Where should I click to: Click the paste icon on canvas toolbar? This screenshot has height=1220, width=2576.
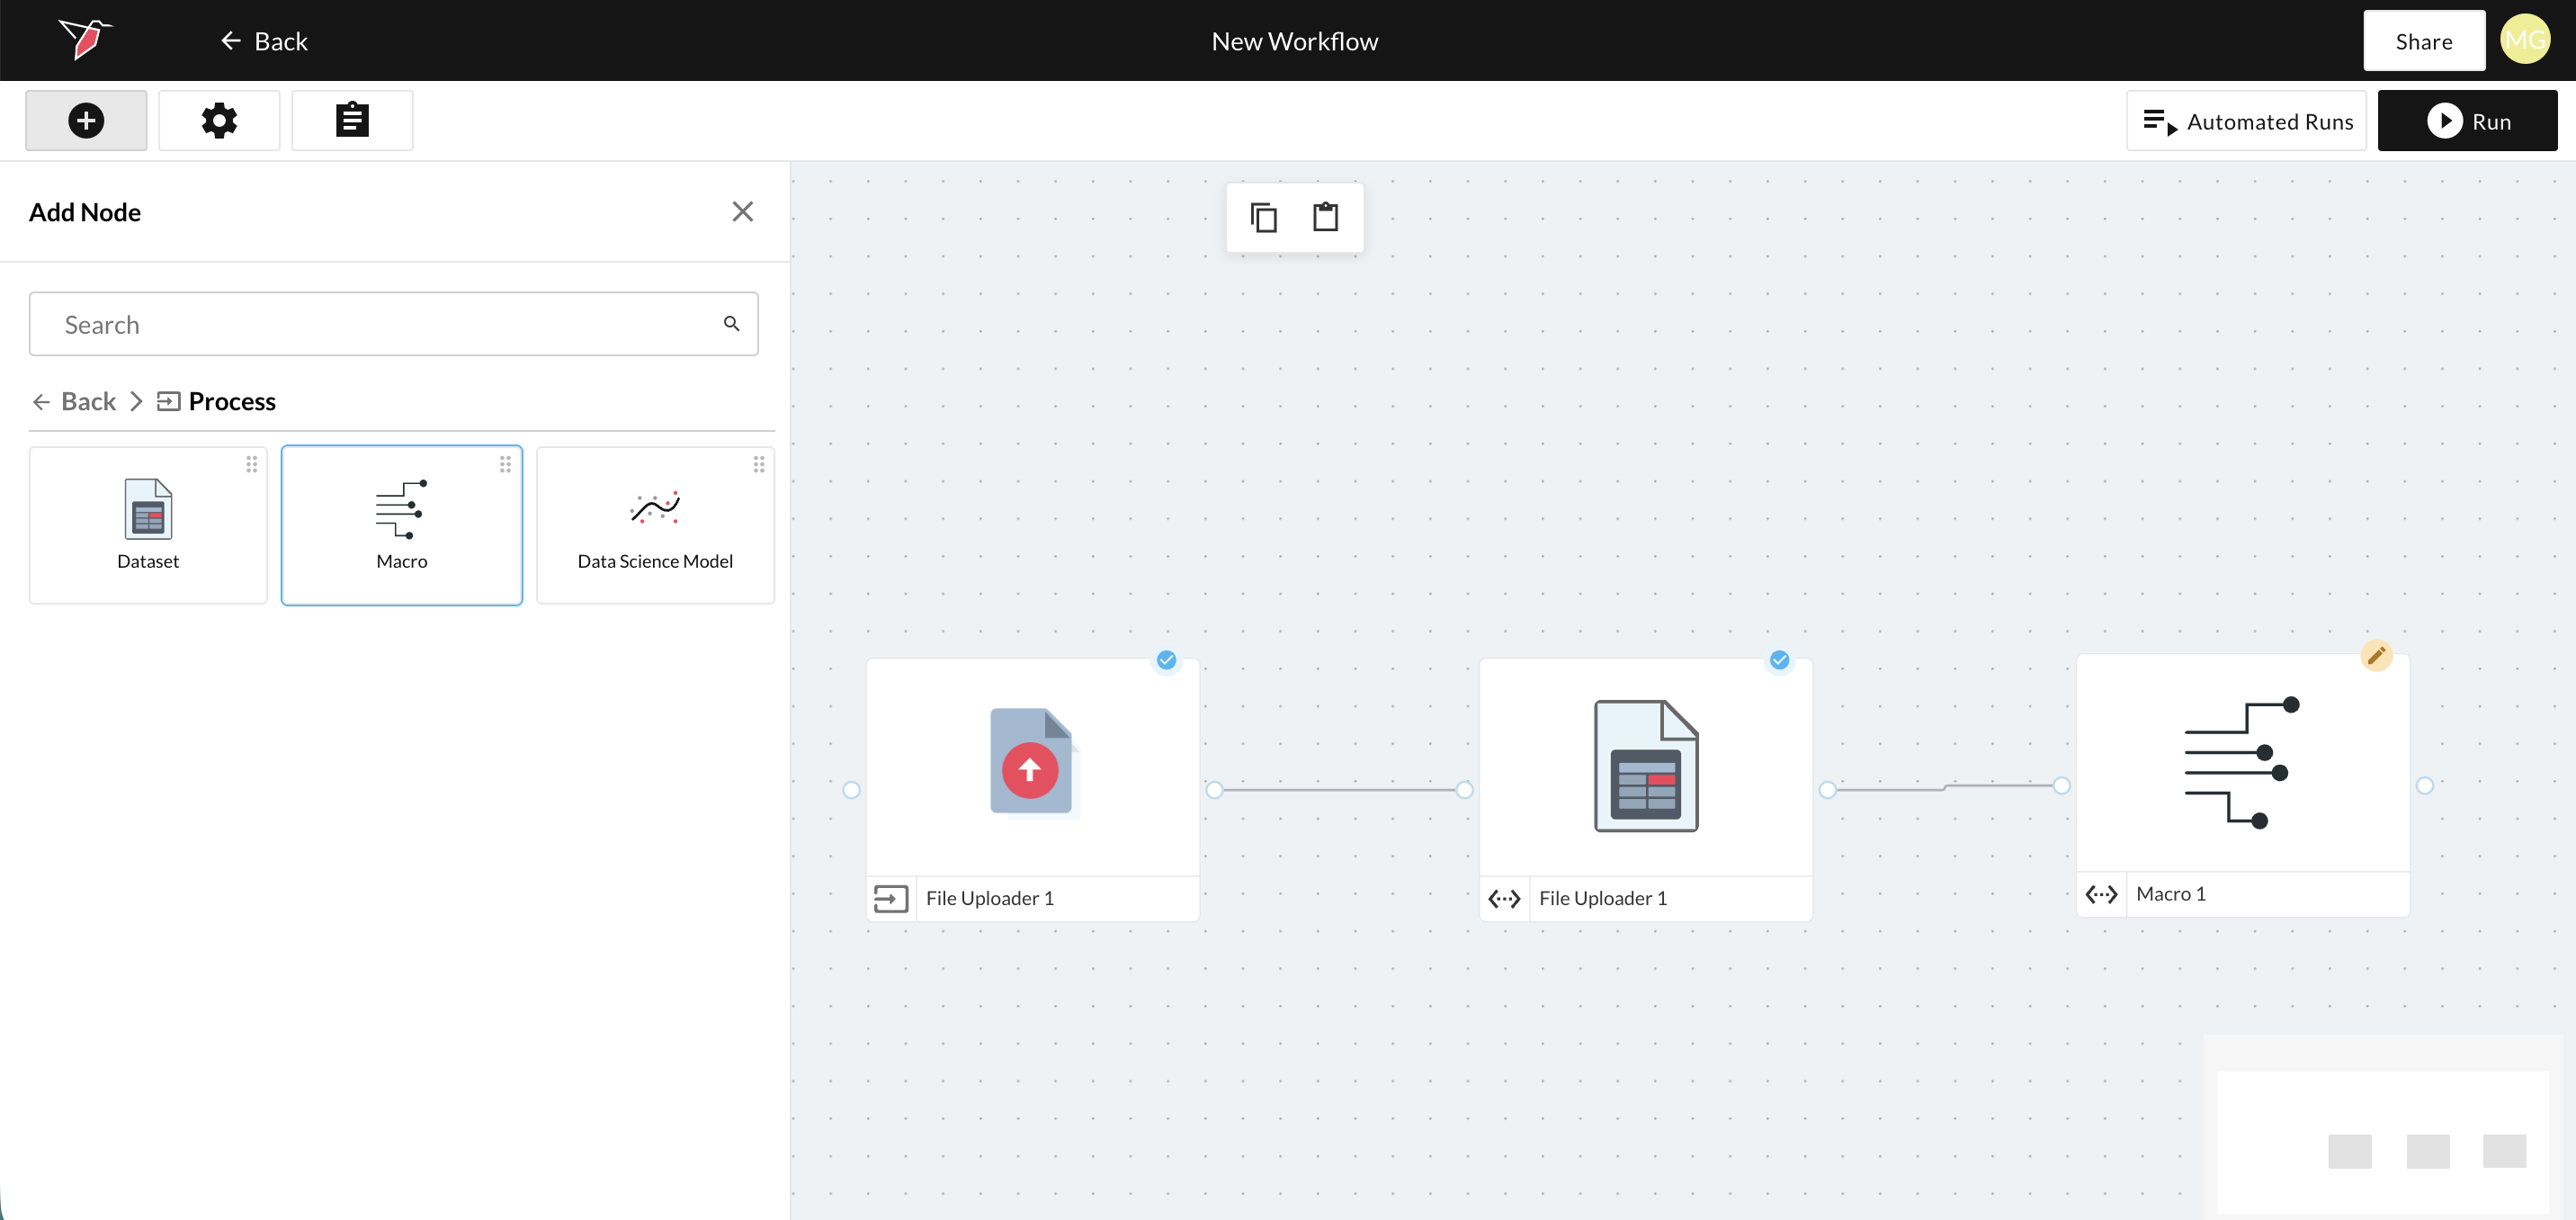(x=1326, y=217)
